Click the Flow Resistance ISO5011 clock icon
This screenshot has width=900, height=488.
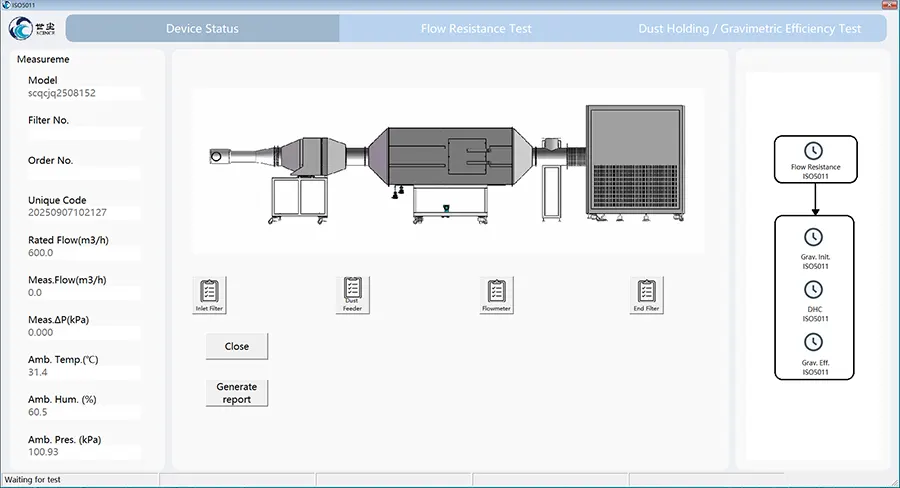pyautogui.click(x=814, y=151)
